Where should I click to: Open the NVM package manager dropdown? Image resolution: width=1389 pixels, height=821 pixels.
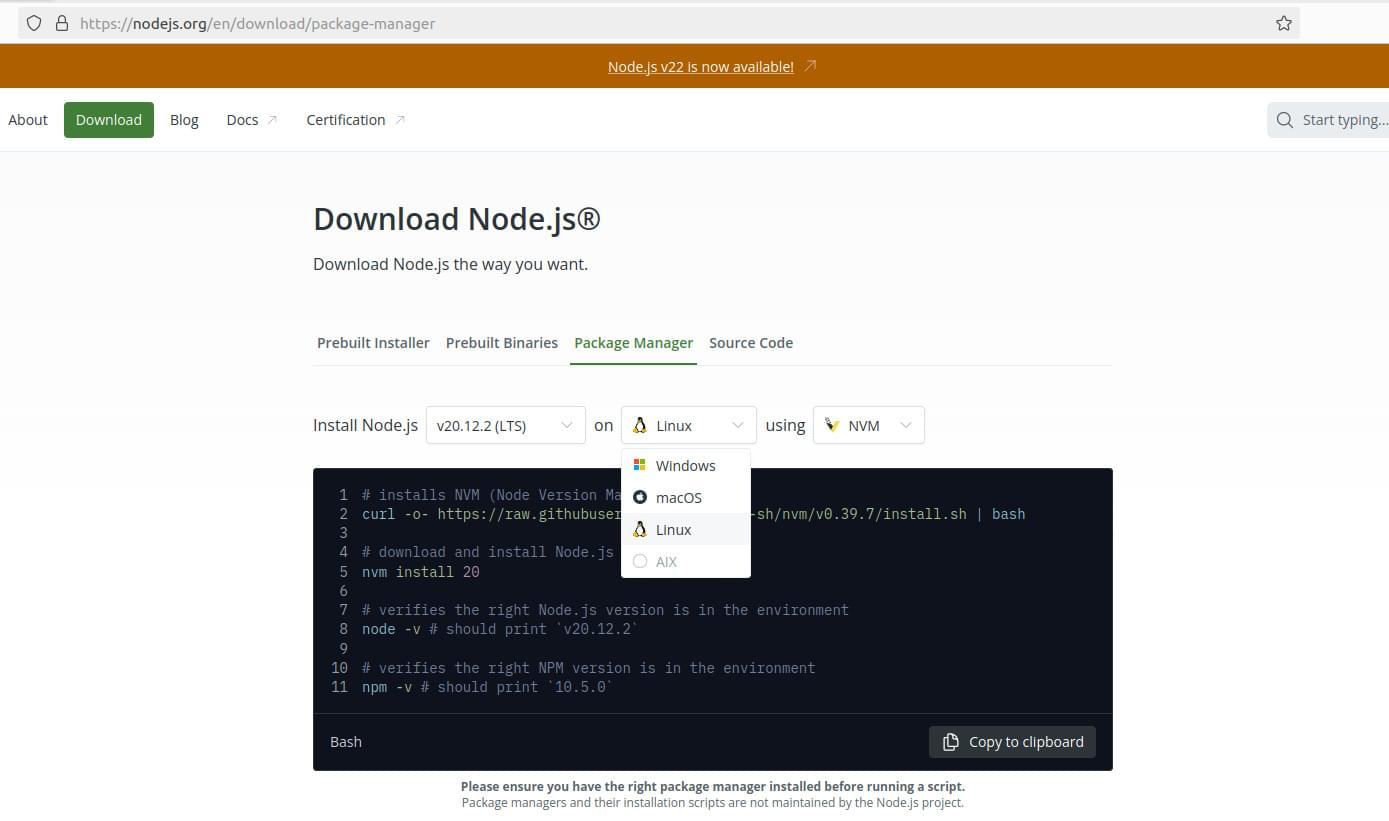[x=869, y=425]
